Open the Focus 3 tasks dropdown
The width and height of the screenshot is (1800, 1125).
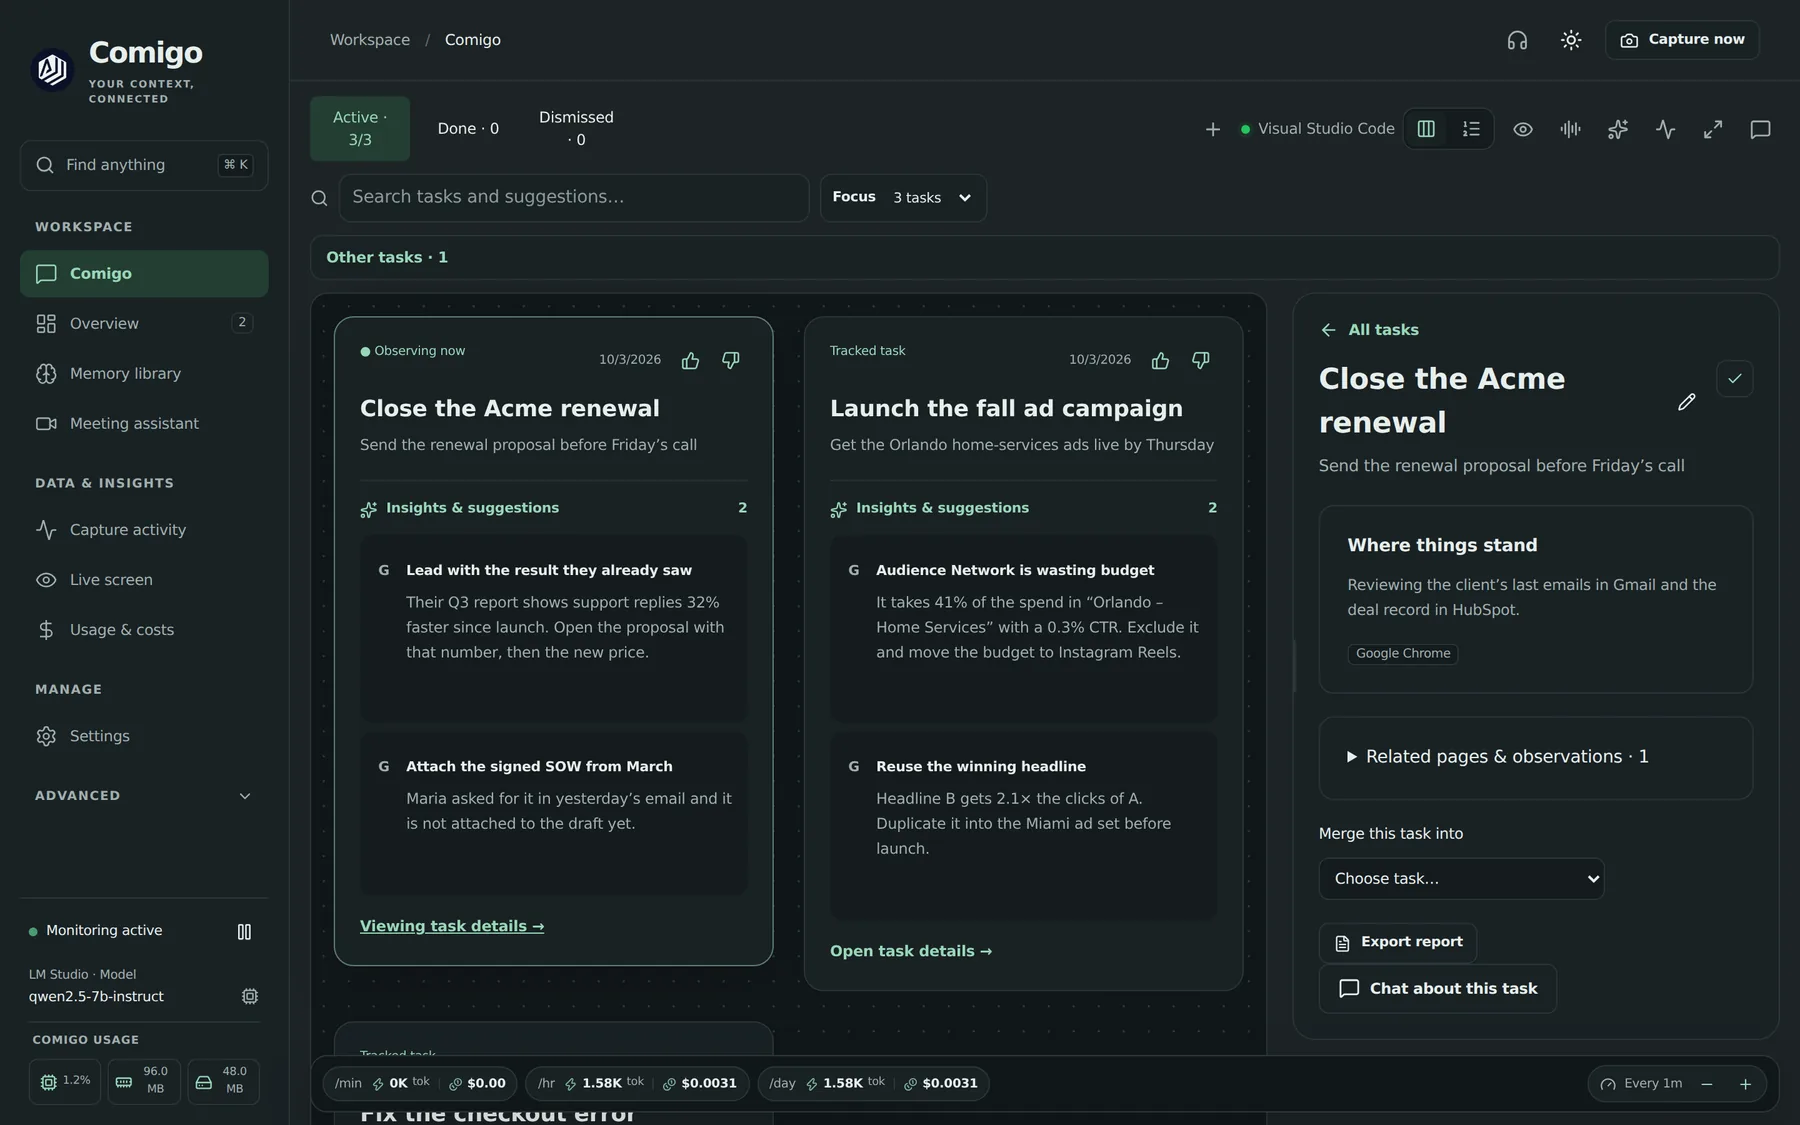point(903,198)
